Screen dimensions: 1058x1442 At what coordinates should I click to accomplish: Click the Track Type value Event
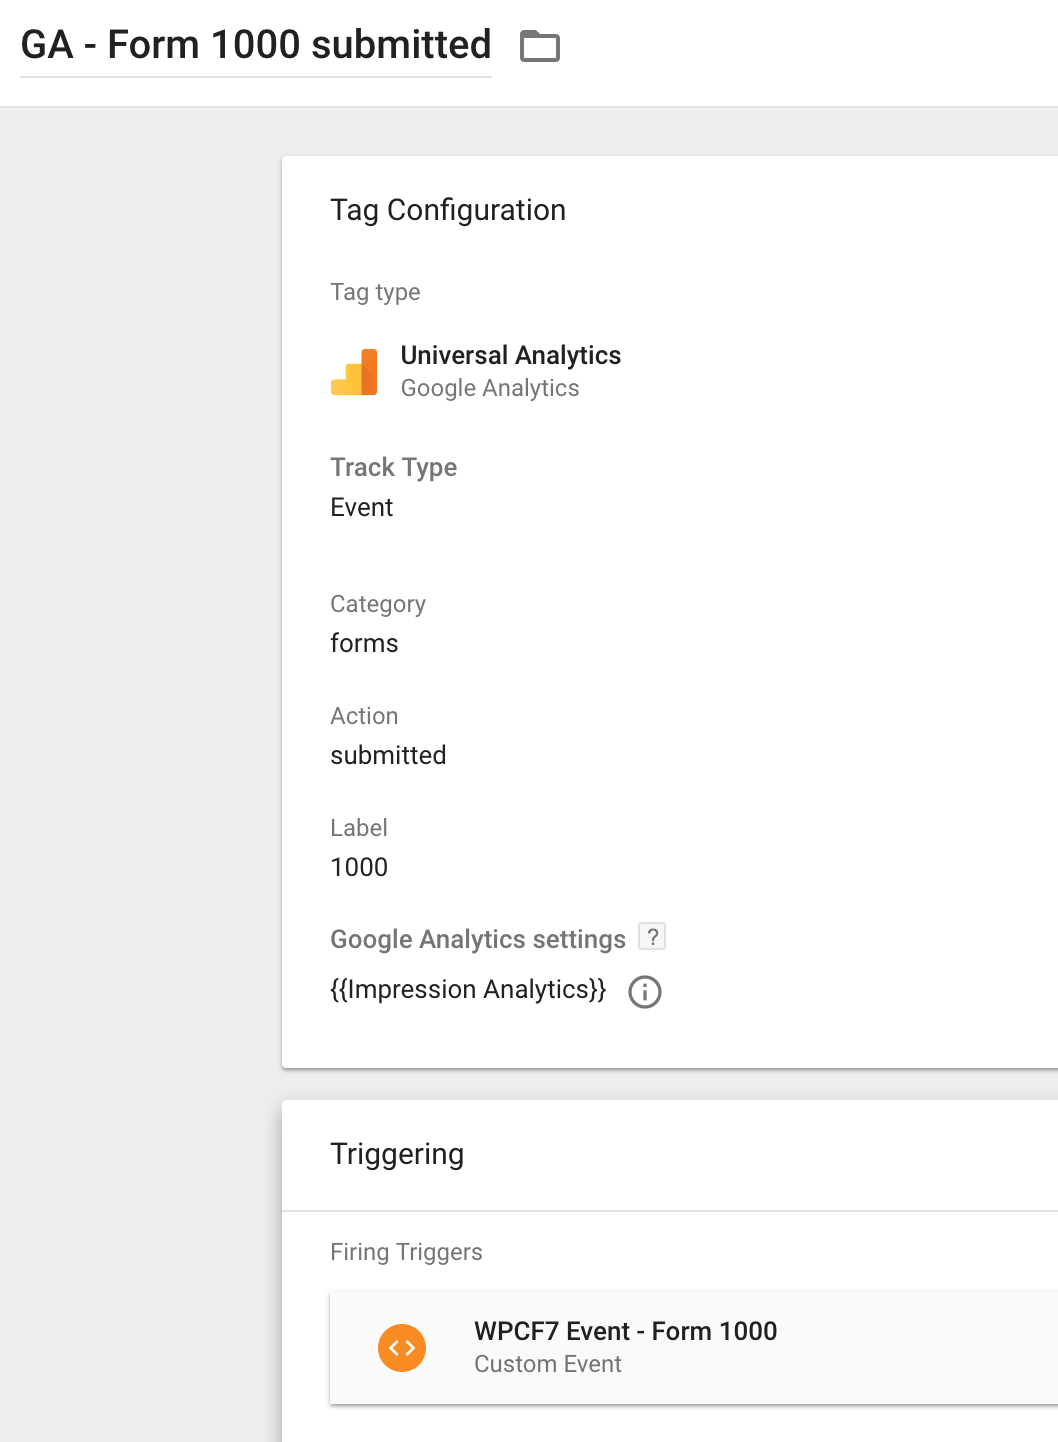tap(362, 508)
